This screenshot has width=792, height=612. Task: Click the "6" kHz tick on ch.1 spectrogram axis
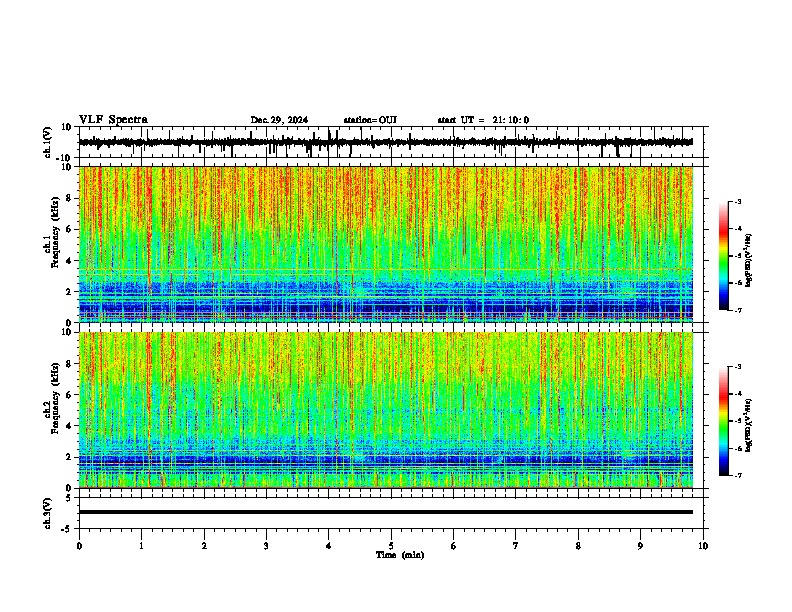click(x=70, y=229)
